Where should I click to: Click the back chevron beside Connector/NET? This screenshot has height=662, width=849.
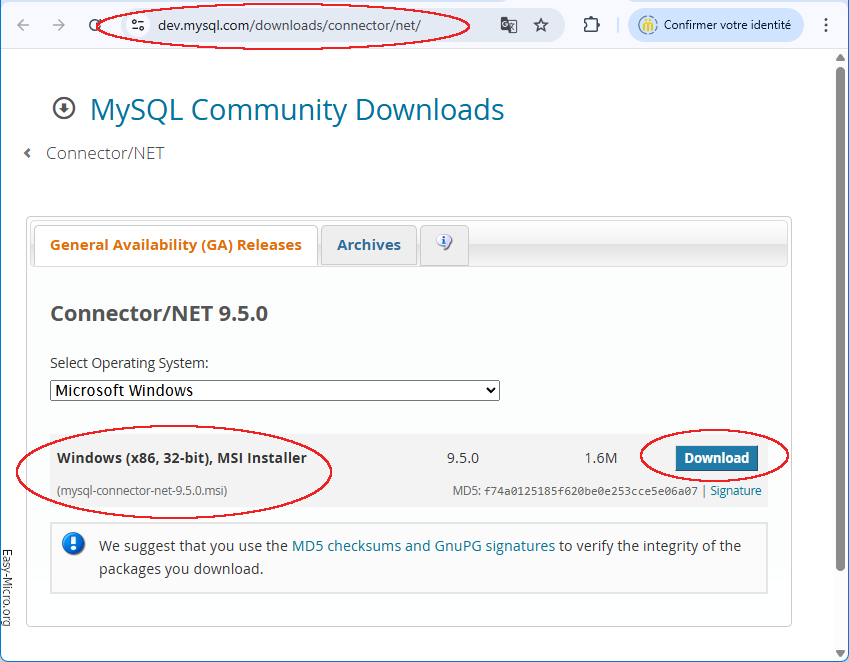[x=28, y=153]
